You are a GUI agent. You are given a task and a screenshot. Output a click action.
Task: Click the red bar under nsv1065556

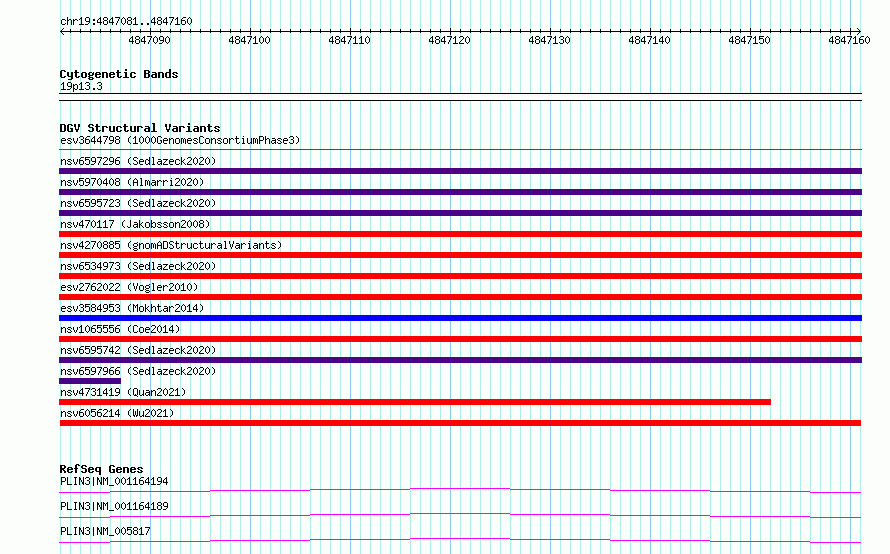[460, 339]
